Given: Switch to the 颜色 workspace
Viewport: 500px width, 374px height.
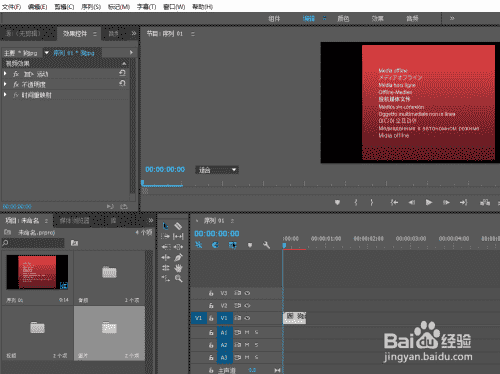Looking at the screenshot, I should point(343,19).
